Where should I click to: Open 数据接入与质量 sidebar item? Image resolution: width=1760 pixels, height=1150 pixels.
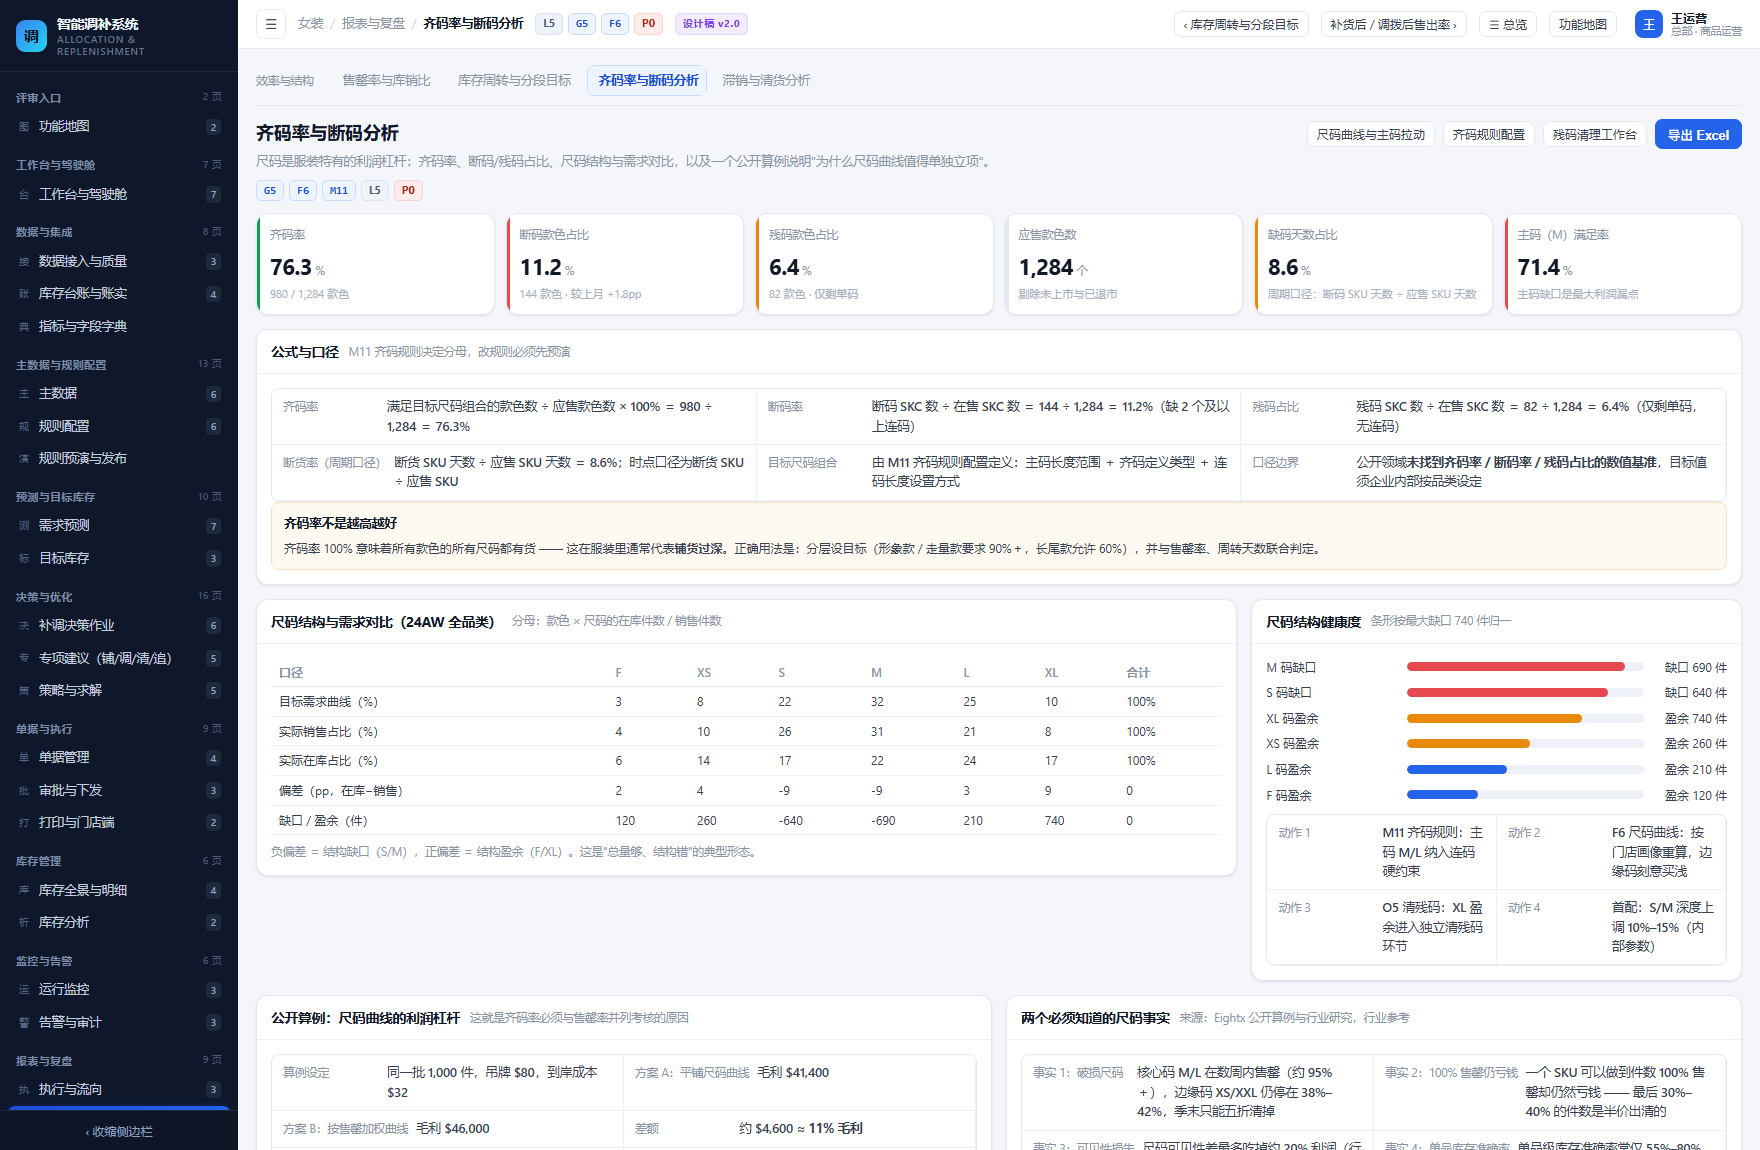pos(119,262)
